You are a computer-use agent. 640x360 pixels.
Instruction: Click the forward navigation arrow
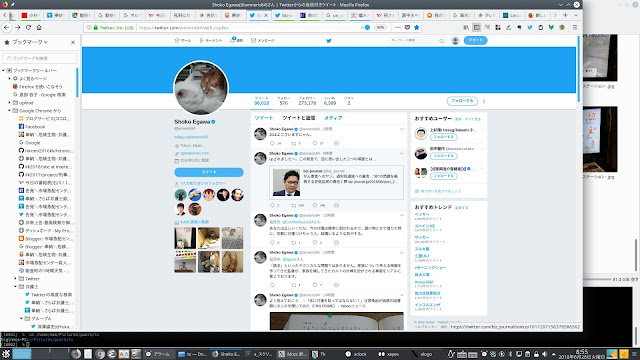[x=18, y=27]
